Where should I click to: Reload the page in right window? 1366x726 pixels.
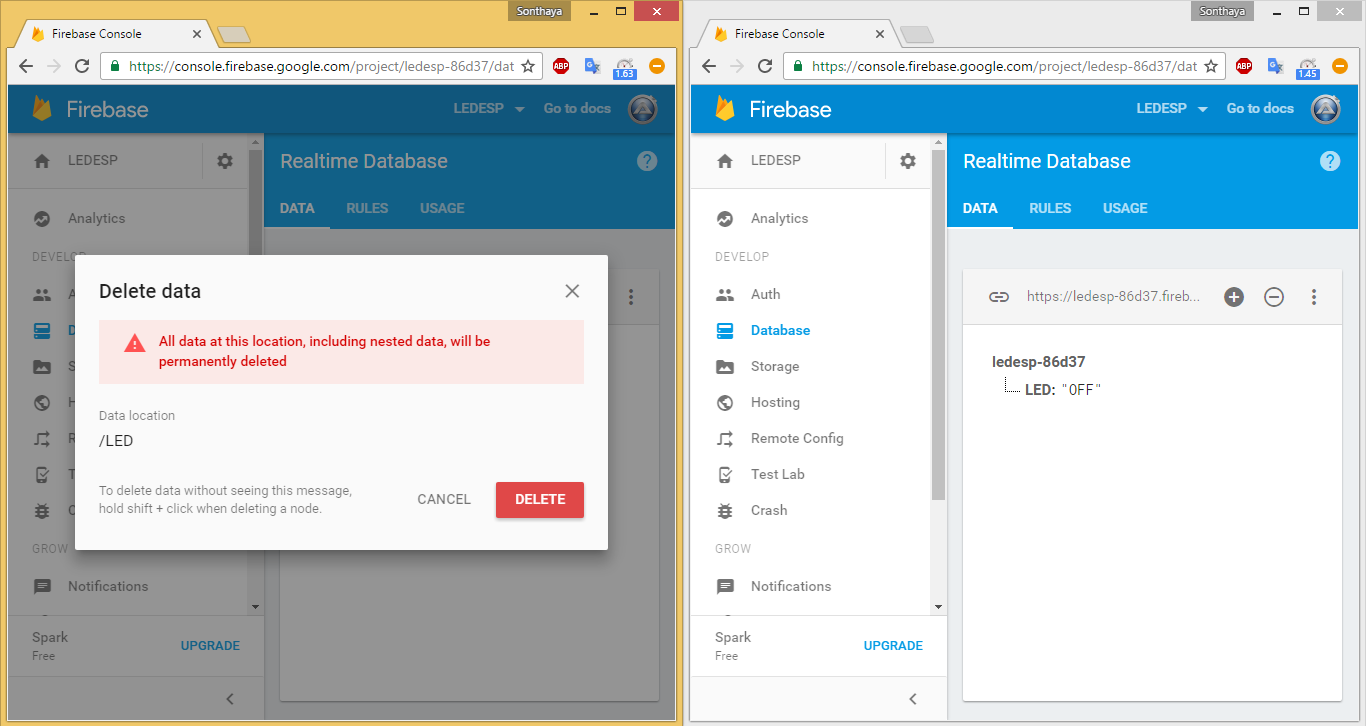tap(765, 66)
